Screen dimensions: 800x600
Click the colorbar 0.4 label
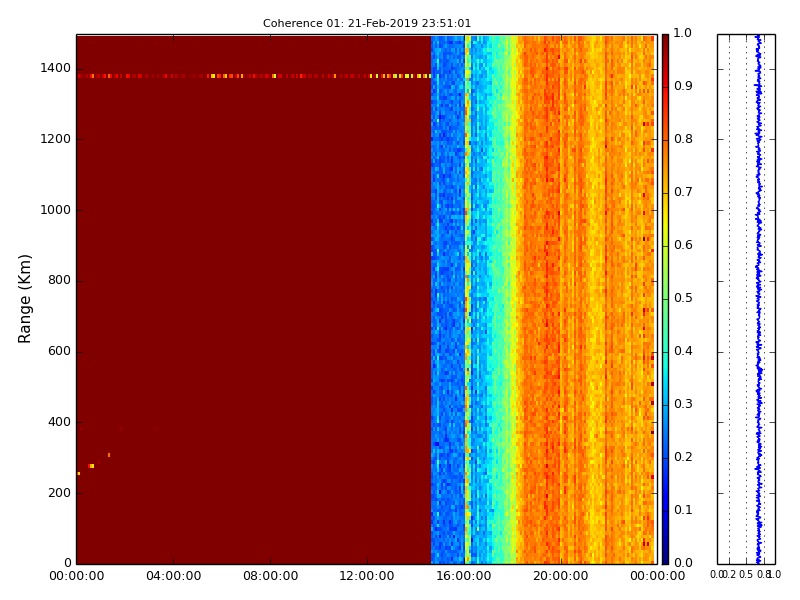click(x=683, y=351)
